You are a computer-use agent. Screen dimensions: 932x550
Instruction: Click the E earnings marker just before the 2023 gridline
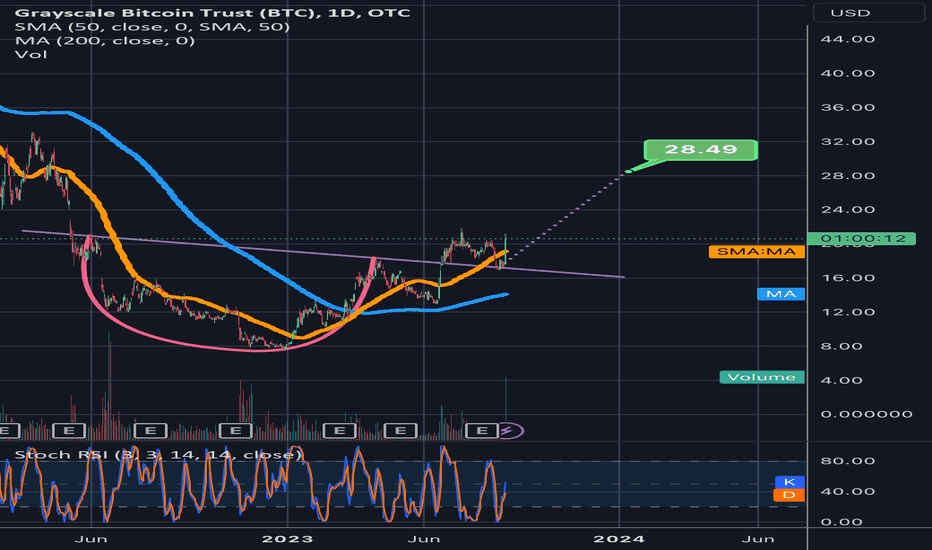[236, 430]
